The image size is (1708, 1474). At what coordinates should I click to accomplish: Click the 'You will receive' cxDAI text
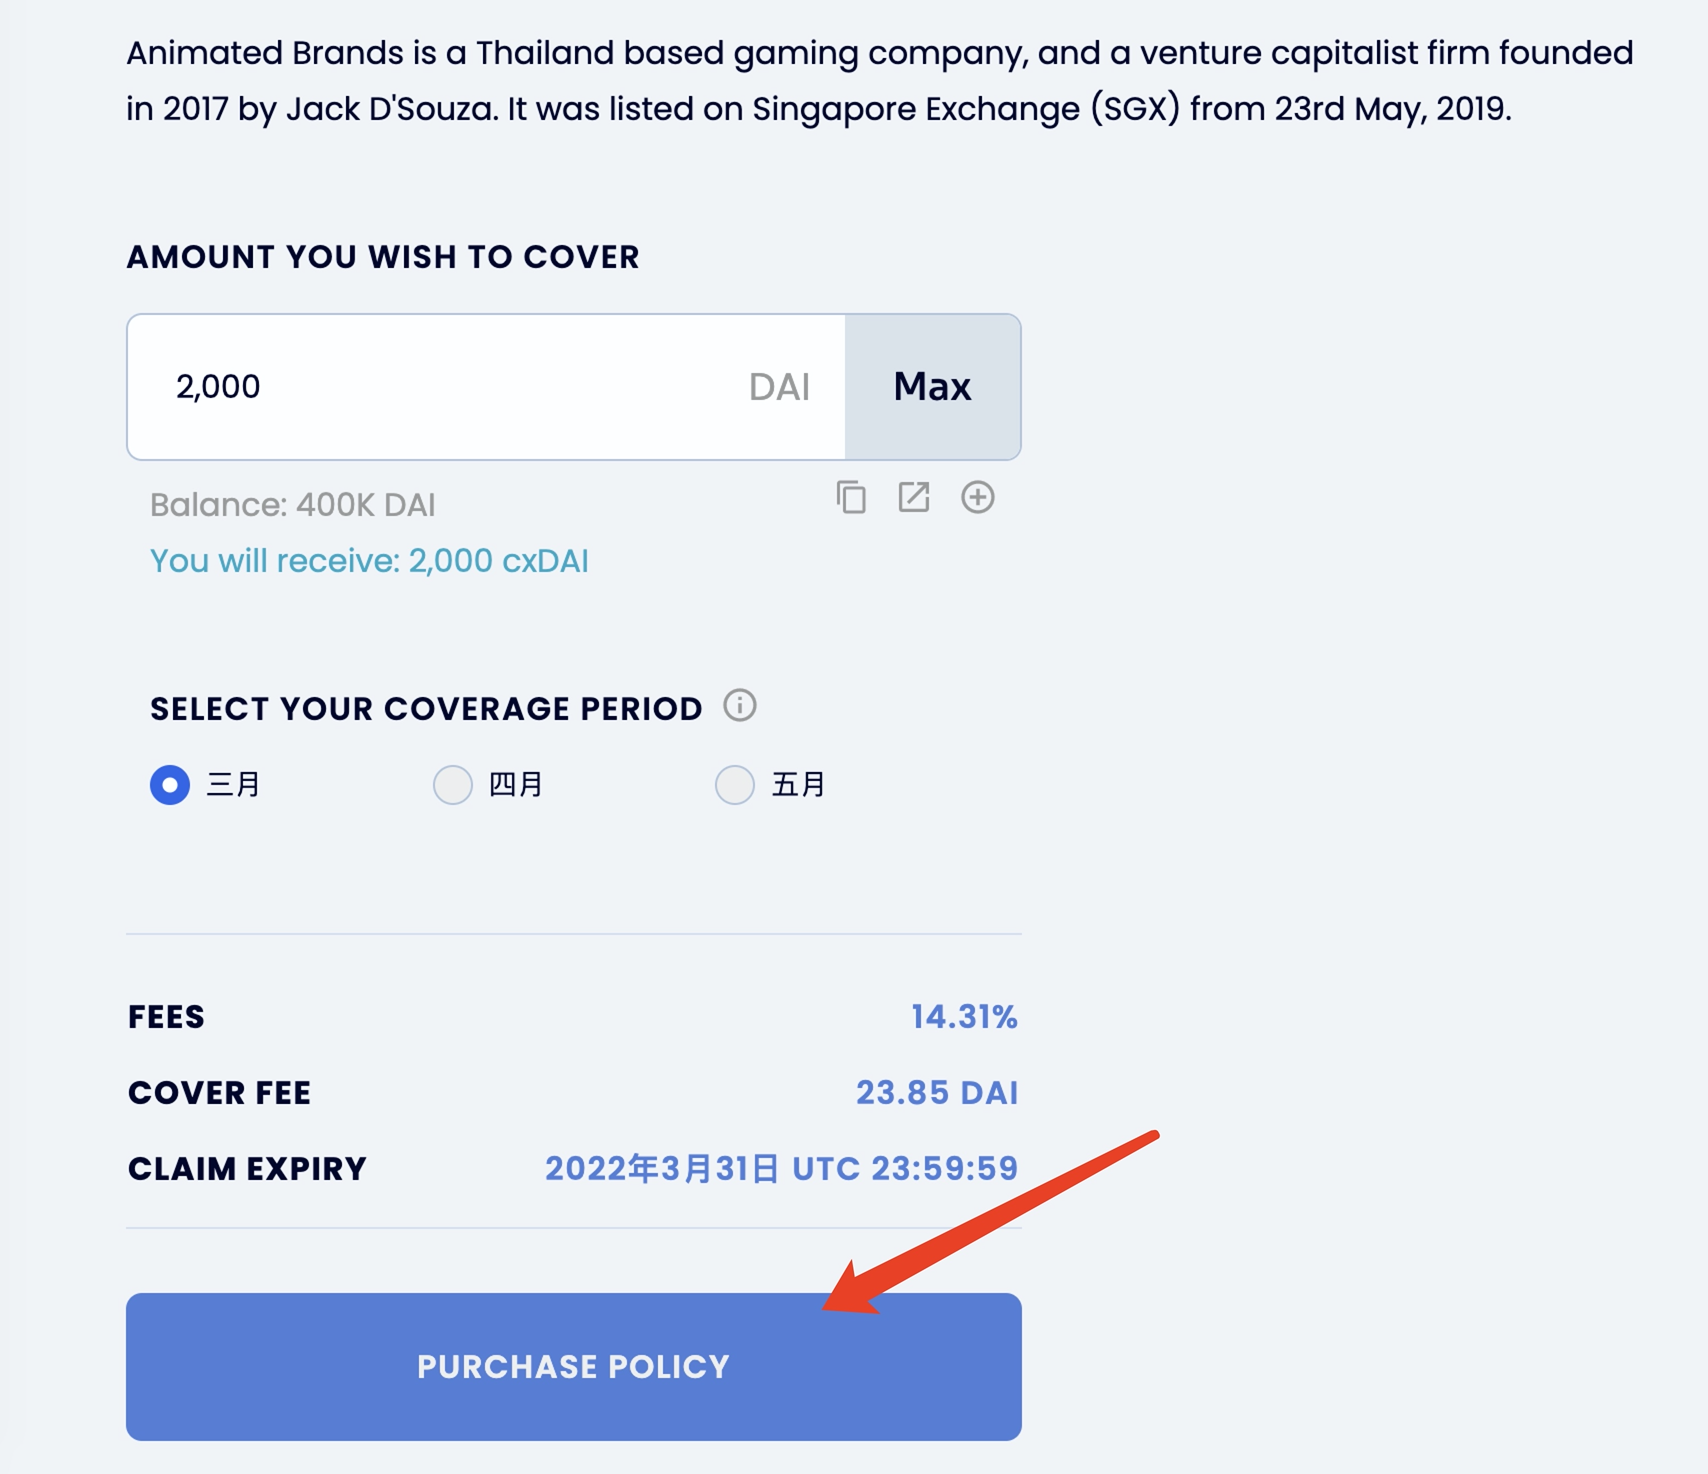pyautogui.click(x=369, y=561)
